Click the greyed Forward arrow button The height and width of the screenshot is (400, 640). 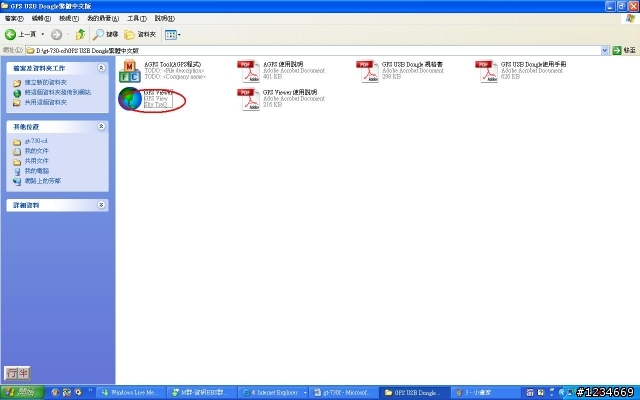[56, 35]
